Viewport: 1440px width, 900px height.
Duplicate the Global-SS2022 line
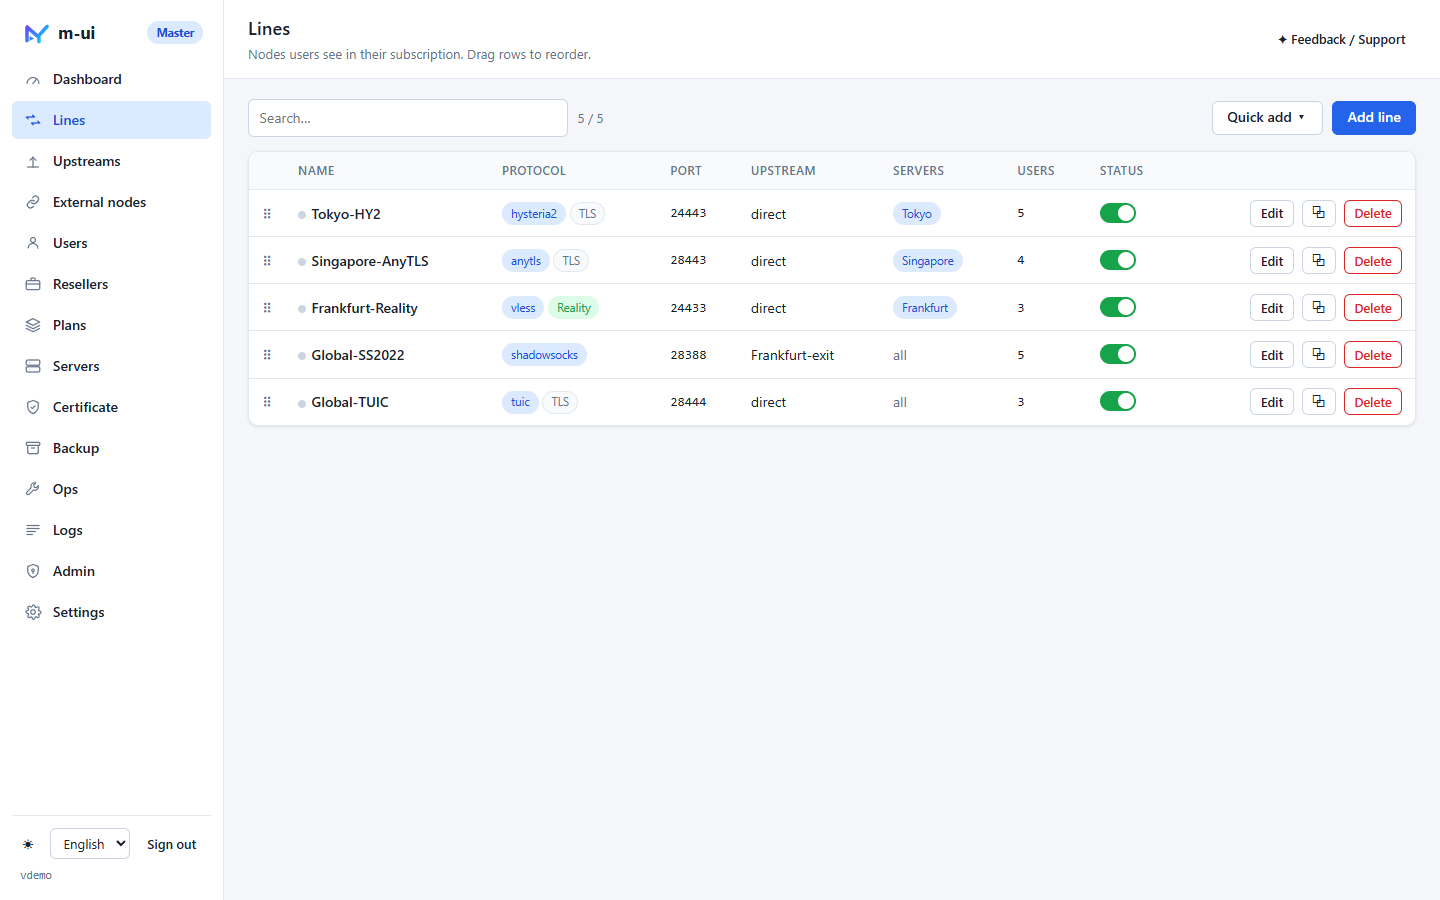pos(1319,354)
